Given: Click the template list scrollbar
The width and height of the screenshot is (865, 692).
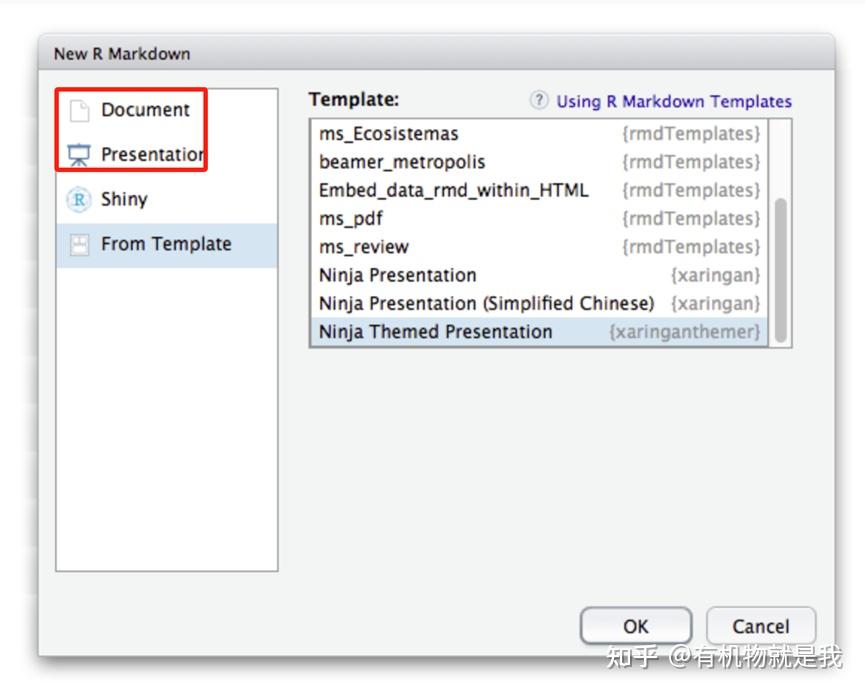Looking at the screenshot, I should pyautogui.click(x=780, y=270).
